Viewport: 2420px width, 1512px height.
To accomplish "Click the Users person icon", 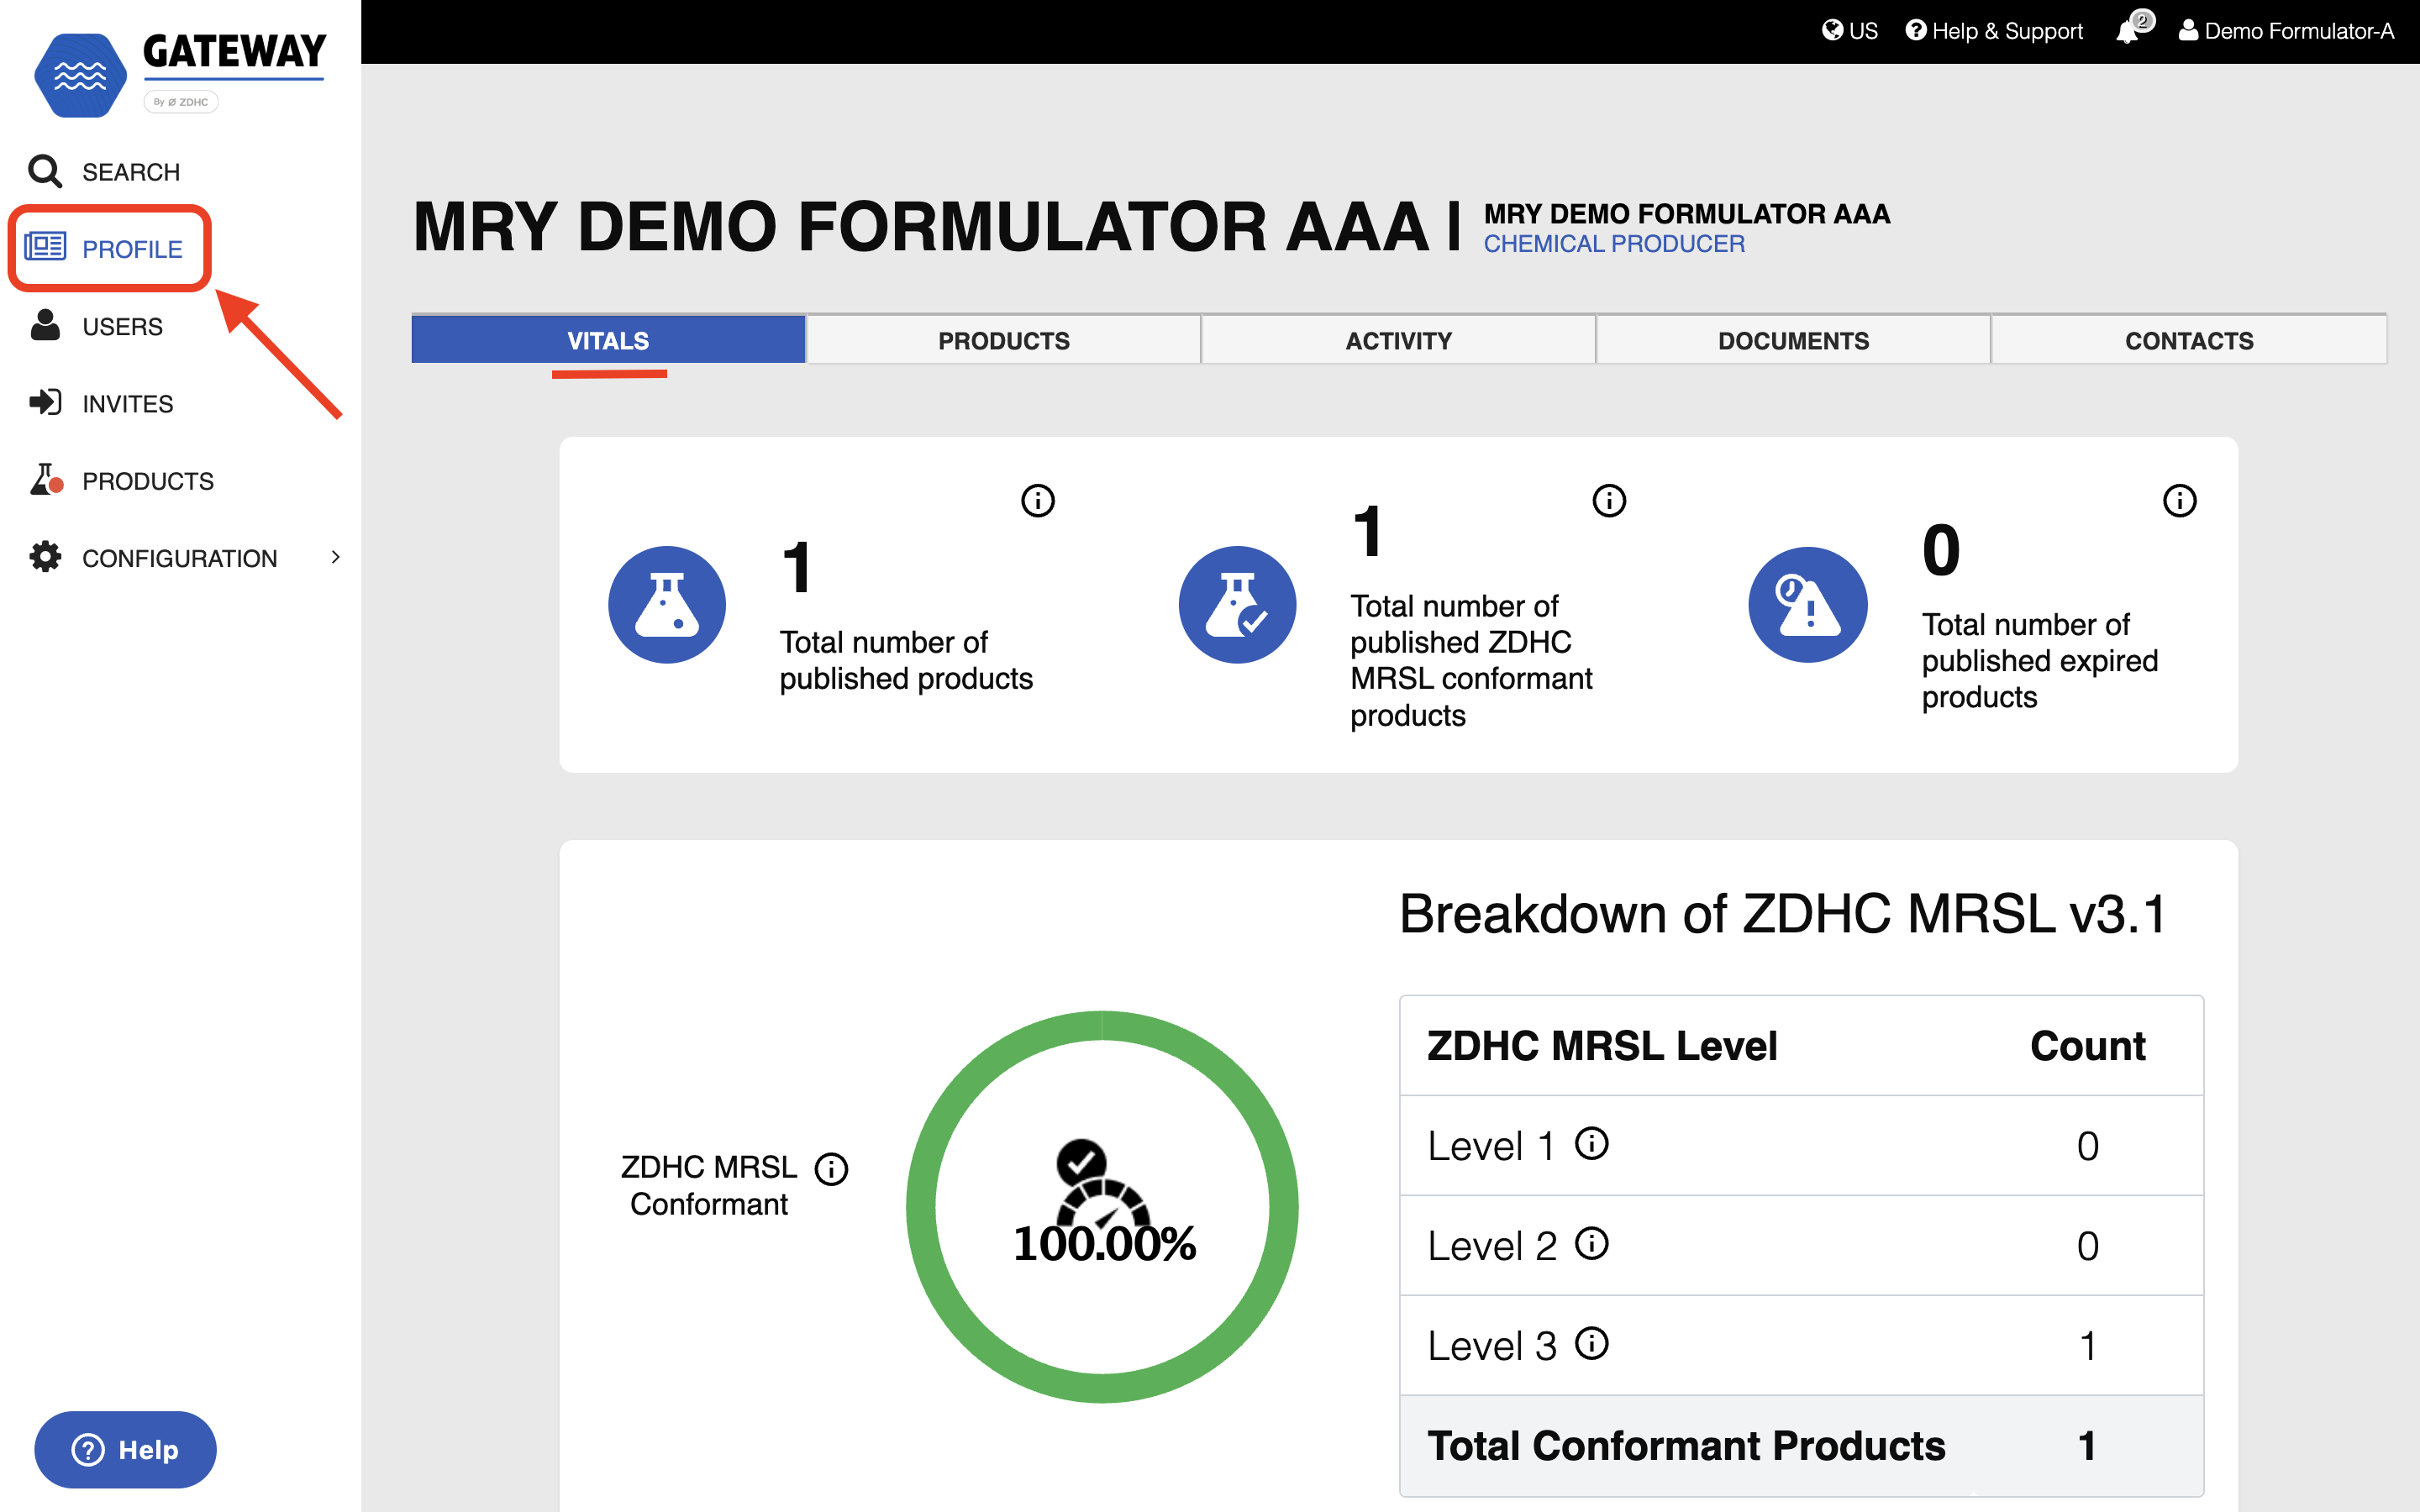I will click(45, 325).
